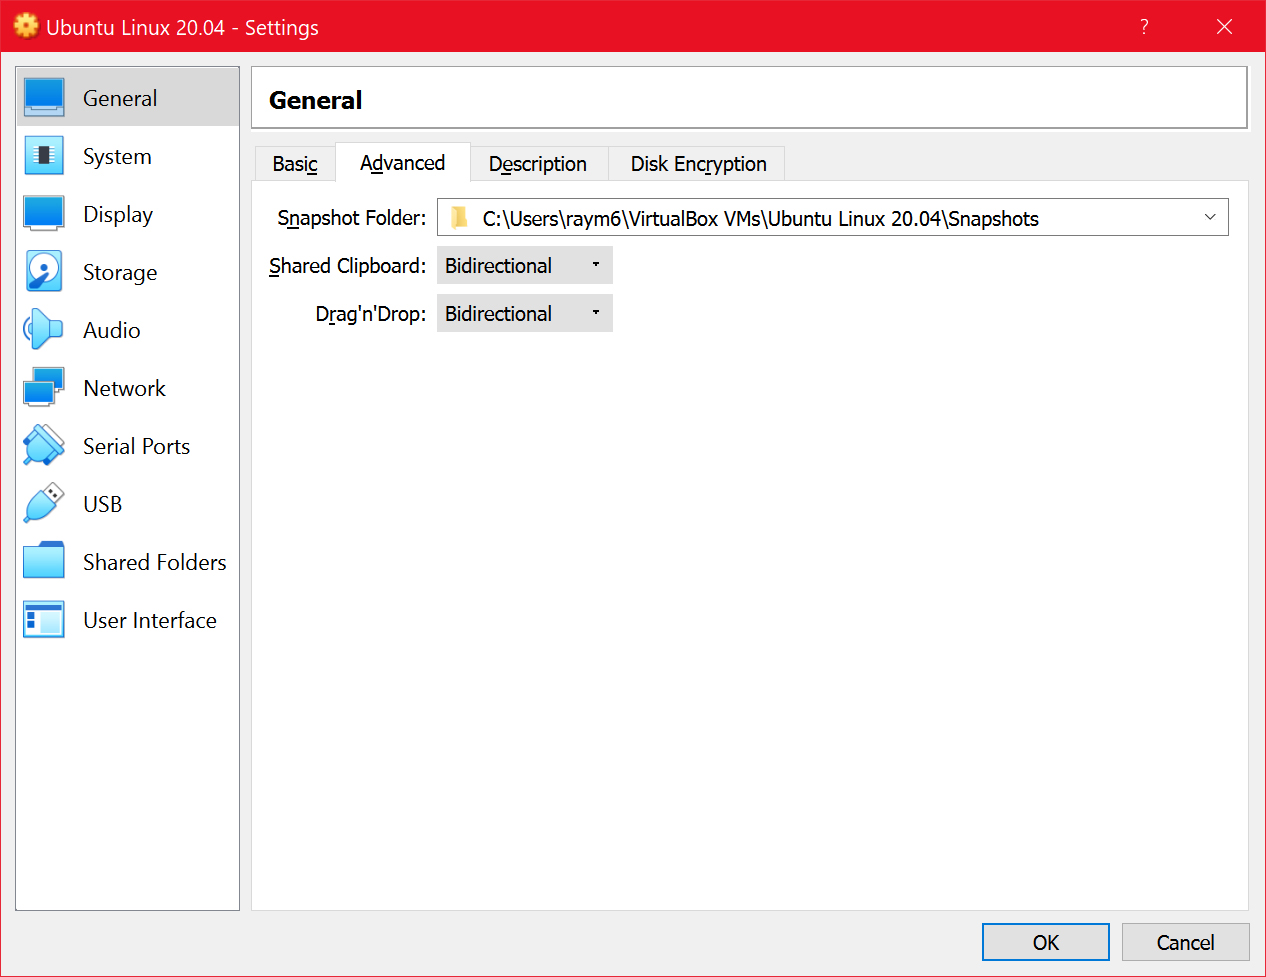Open the Drag'n'Drop dropdown
The image size is (1266, 977).
pos(524,313)
